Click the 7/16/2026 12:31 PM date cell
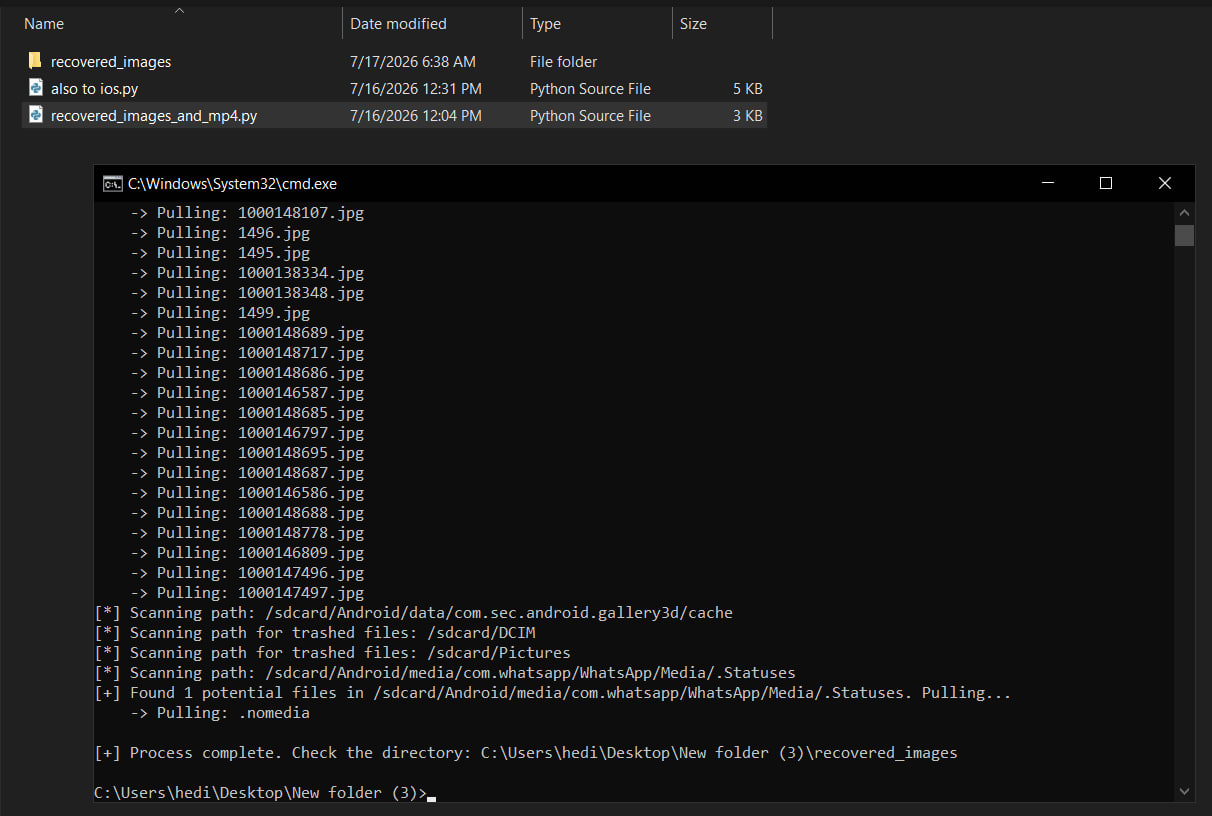Viewport: 1212px width, 816px height. click(x=416, y=89)
